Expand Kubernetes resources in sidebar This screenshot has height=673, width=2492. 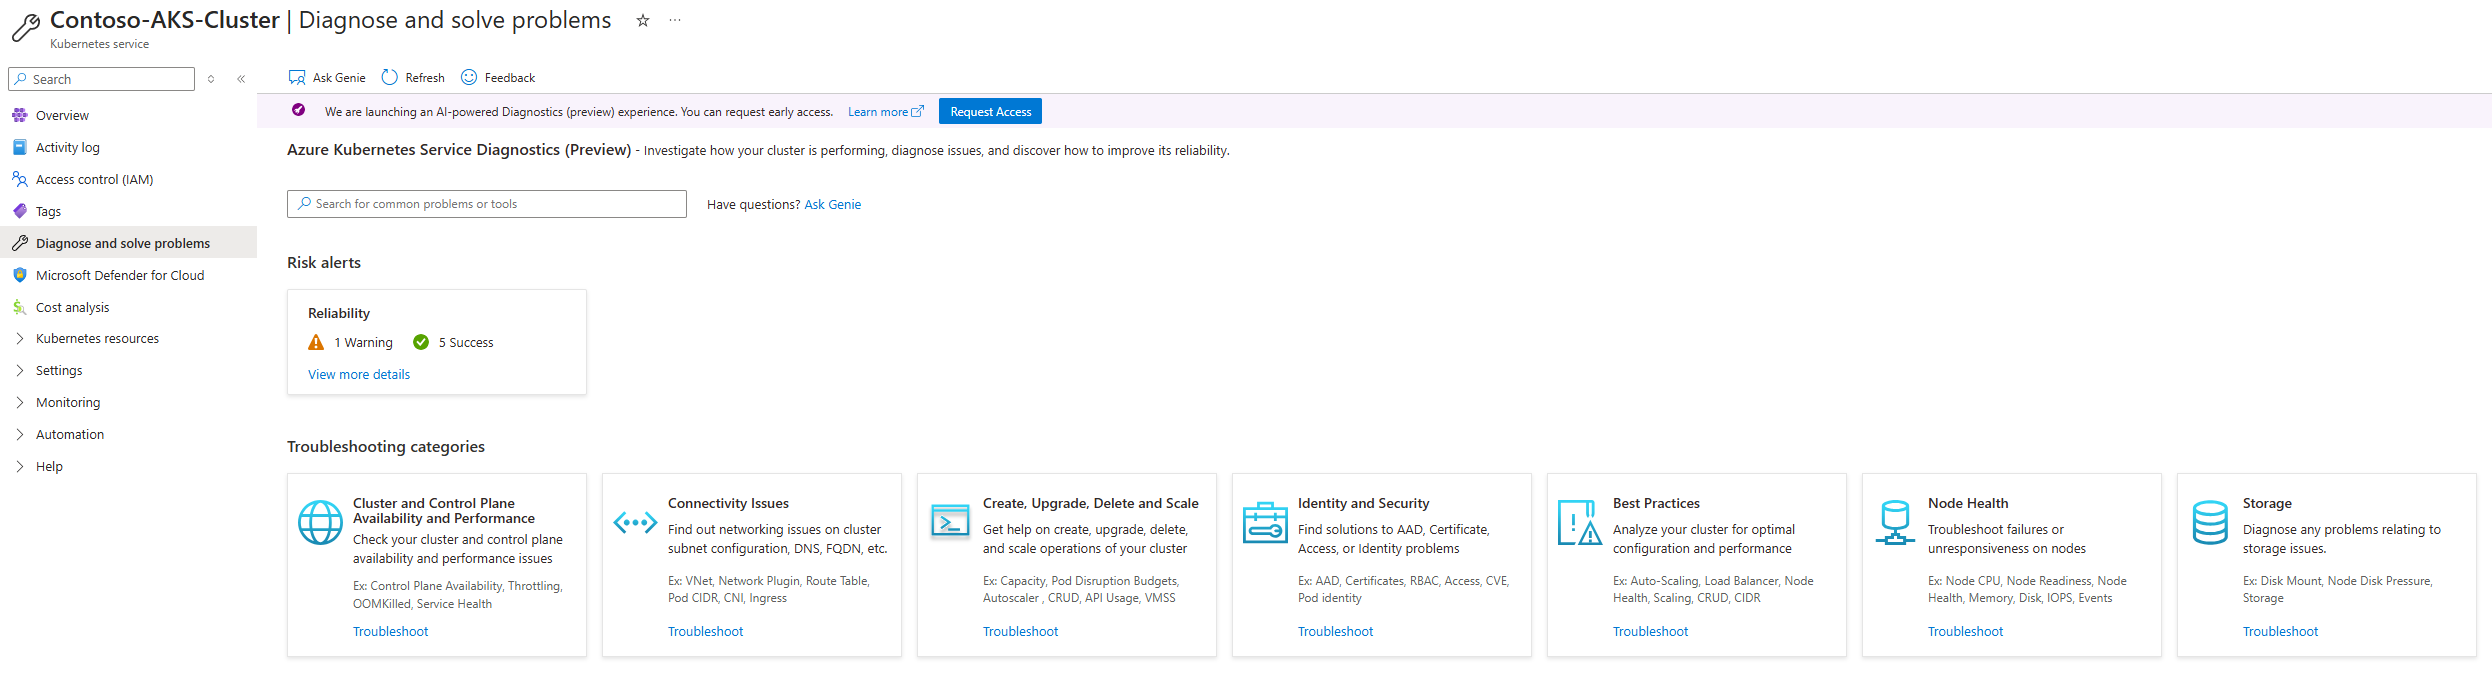tap(20, 338)
